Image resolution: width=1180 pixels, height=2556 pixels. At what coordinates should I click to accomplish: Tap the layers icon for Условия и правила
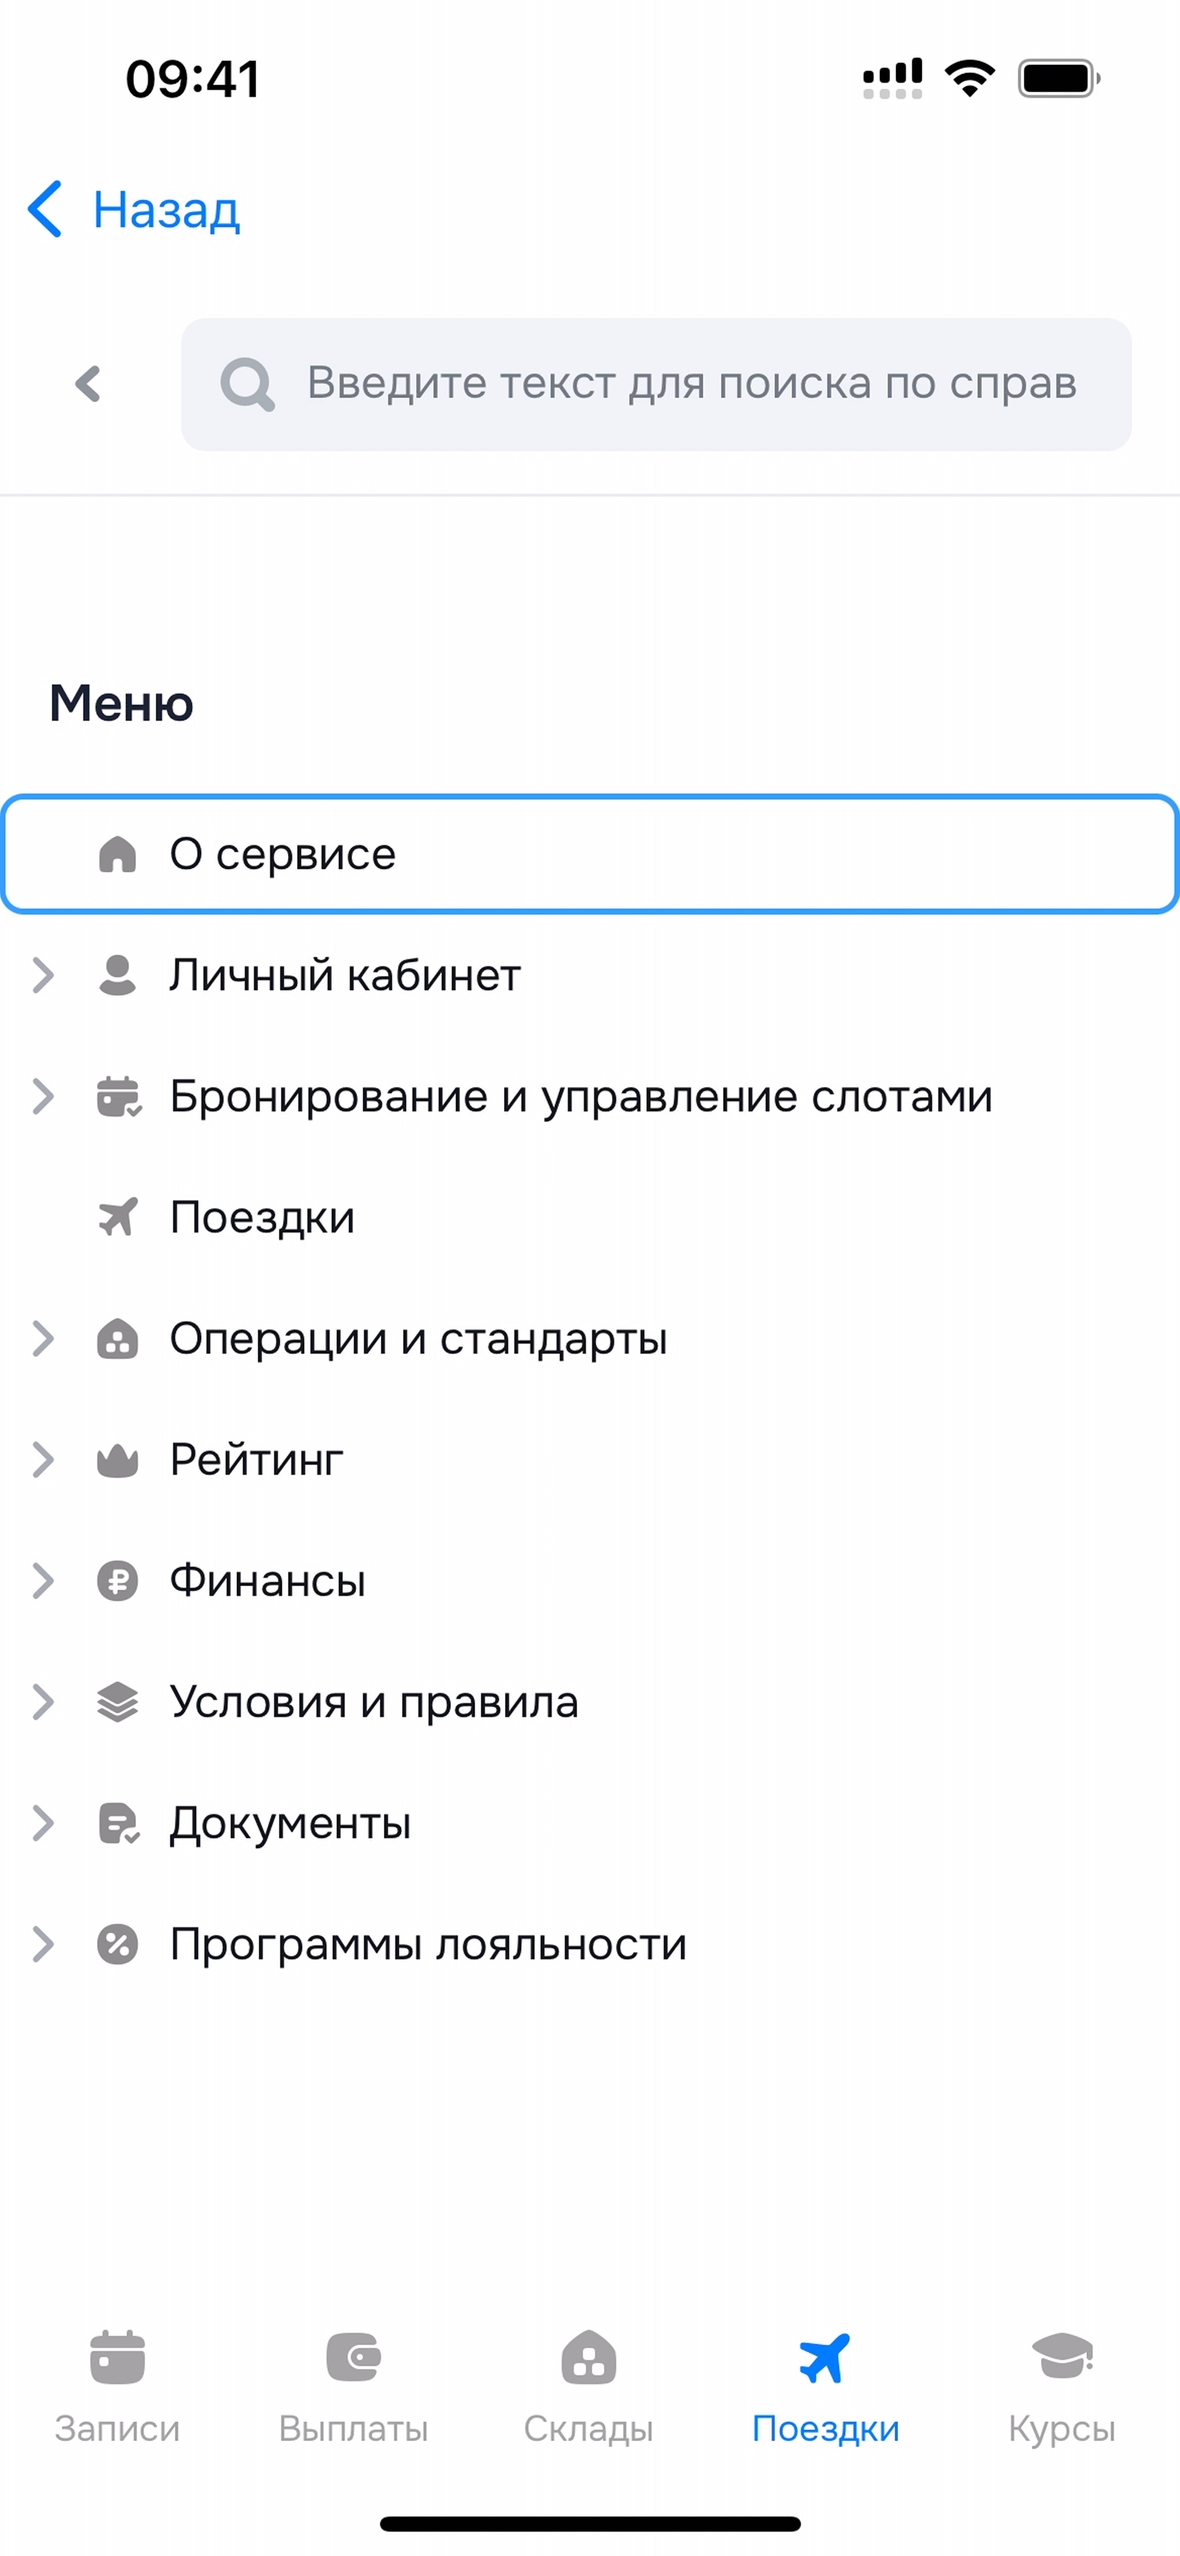point(117,1702)
